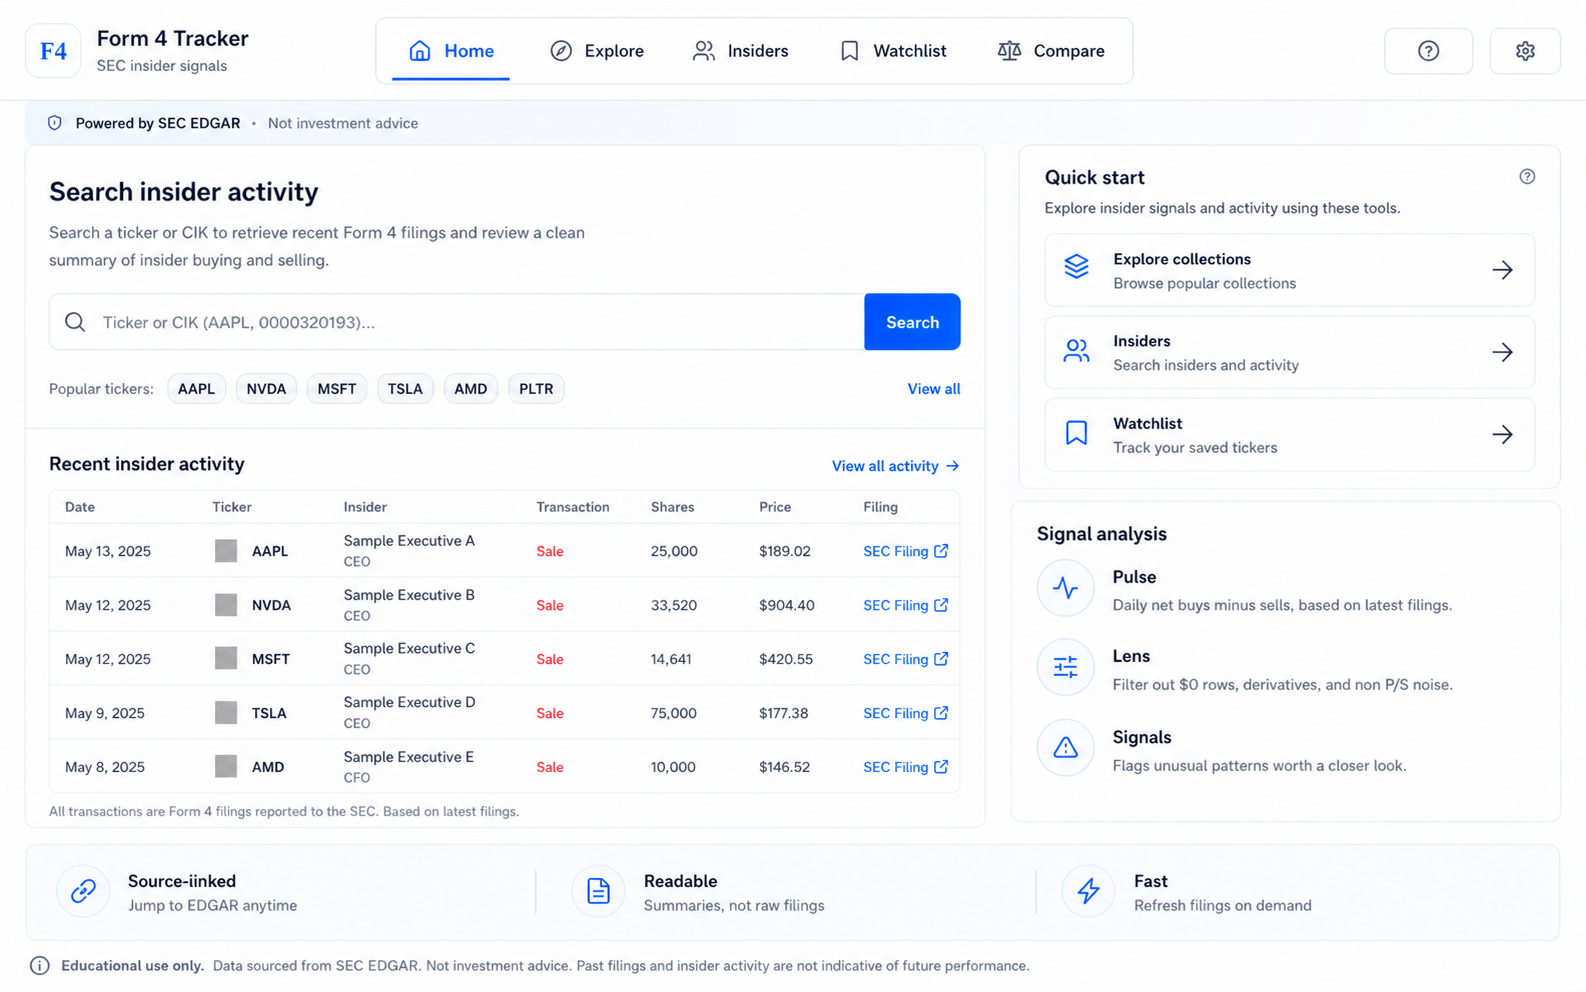Click the F4 app logo
Viewport: 1586px width, 992px height.
click(53, 51)
